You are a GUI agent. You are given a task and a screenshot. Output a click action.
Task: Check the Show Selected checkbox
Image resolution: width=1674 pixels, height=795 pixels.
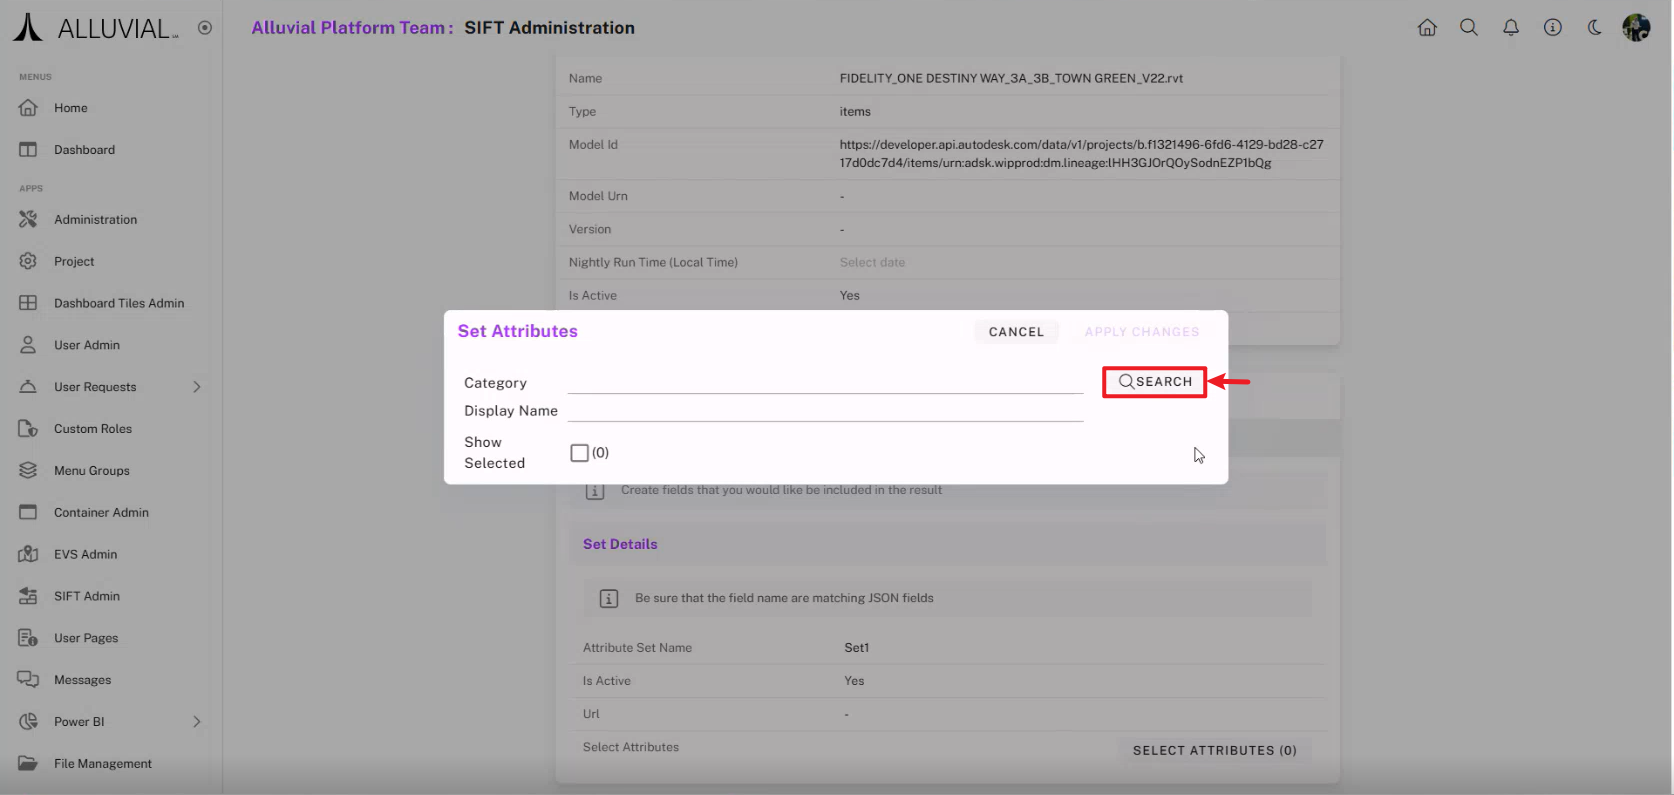pyautogui.click(x=579, y=453)
